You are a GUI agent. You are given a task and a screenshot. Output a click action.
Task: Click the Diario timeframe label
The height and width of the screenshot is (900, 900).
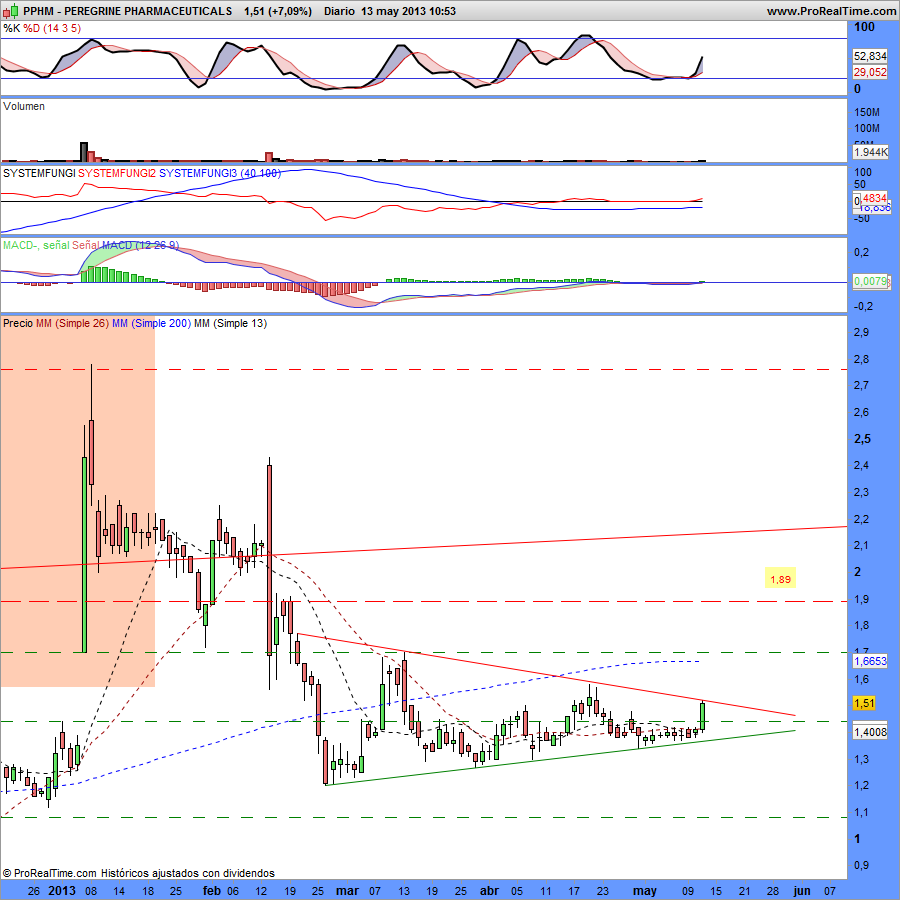(339, 11)
